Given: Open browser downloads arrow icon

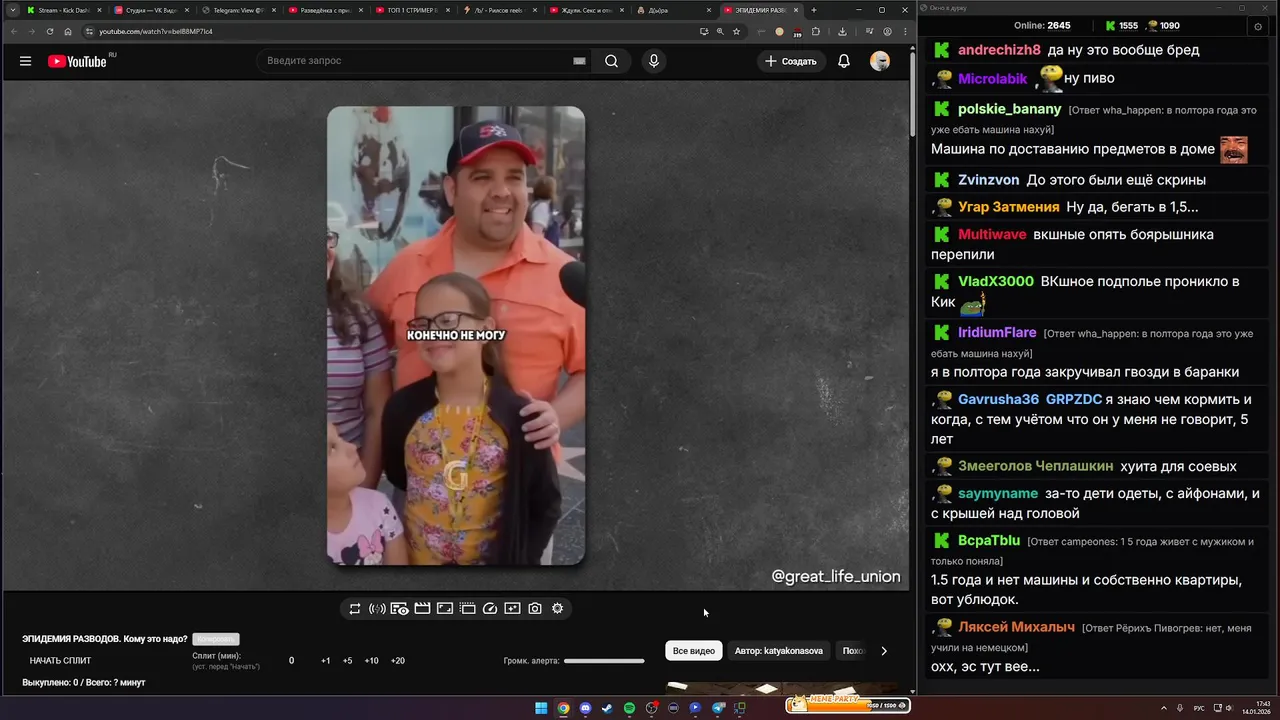Looking at the screenshot, I should click(x=842, y=31).
